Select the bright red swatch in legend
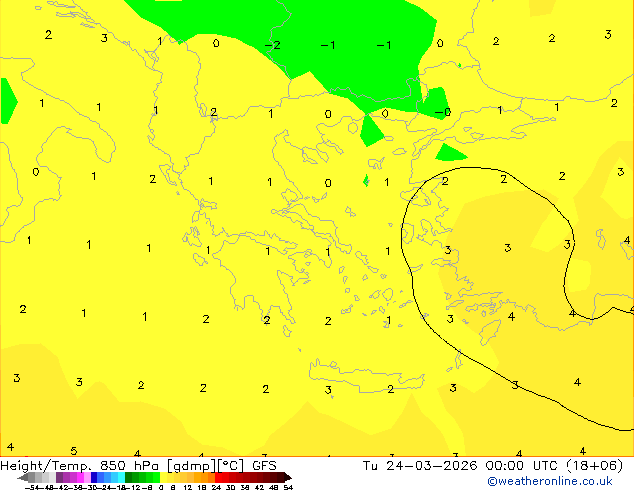 point(218,478)
